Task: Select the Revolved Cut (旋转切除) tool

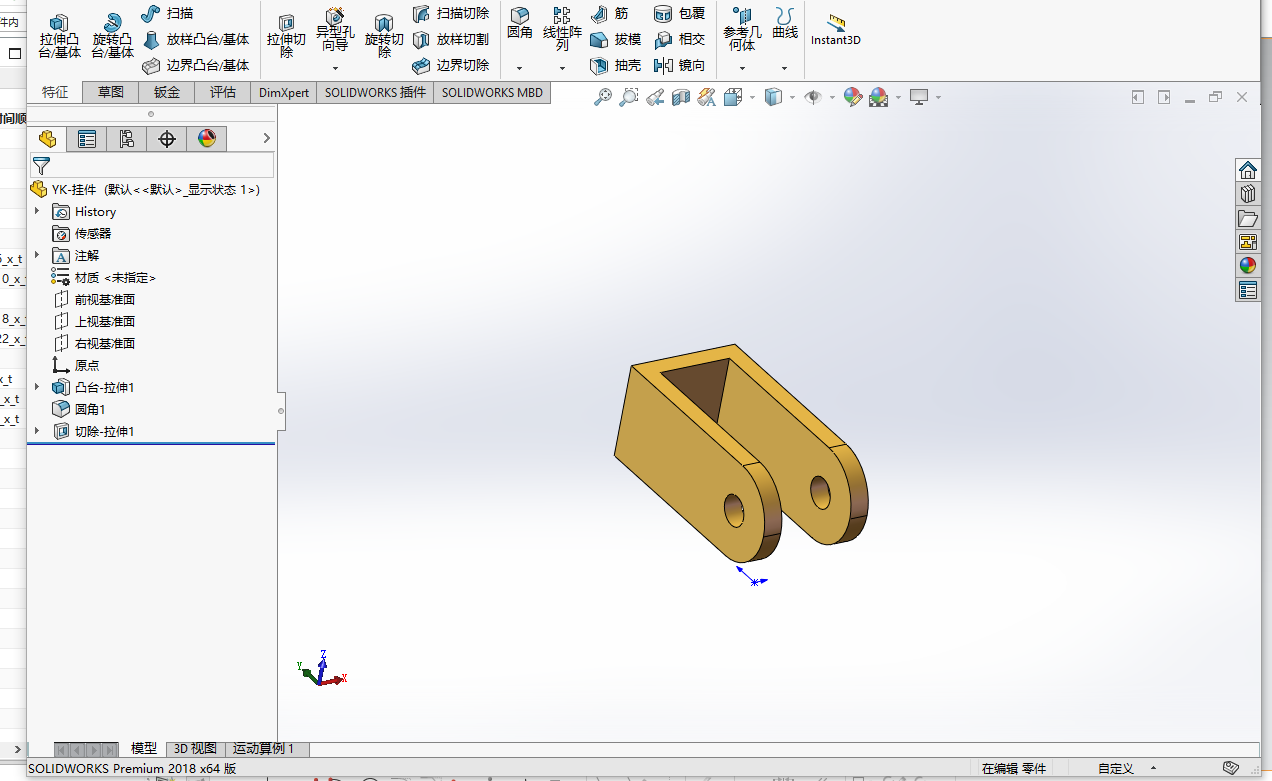Action: point(384,37)
